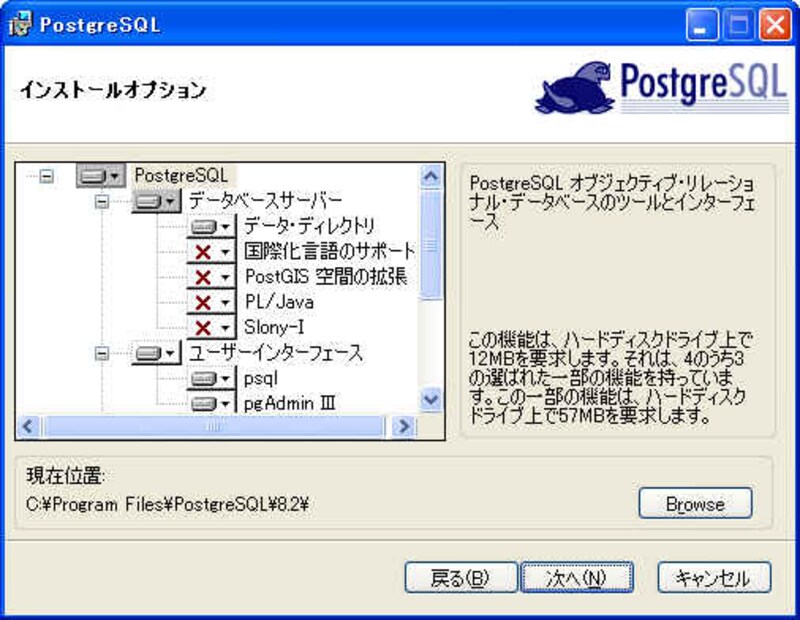Open the red X dropdown for PL/Java
This screenshot has width=800, height=620.
tap(211, 302)
